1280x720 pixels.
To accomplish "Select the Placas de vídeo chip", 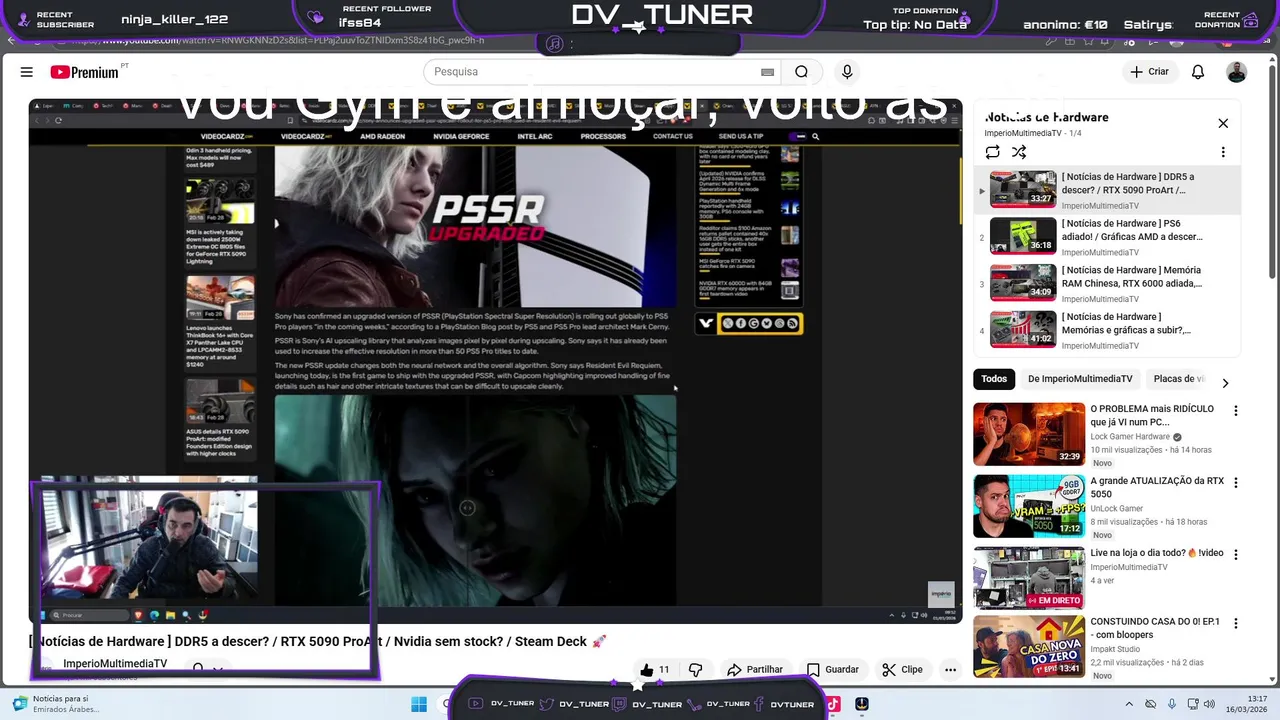I will 1178,379.
